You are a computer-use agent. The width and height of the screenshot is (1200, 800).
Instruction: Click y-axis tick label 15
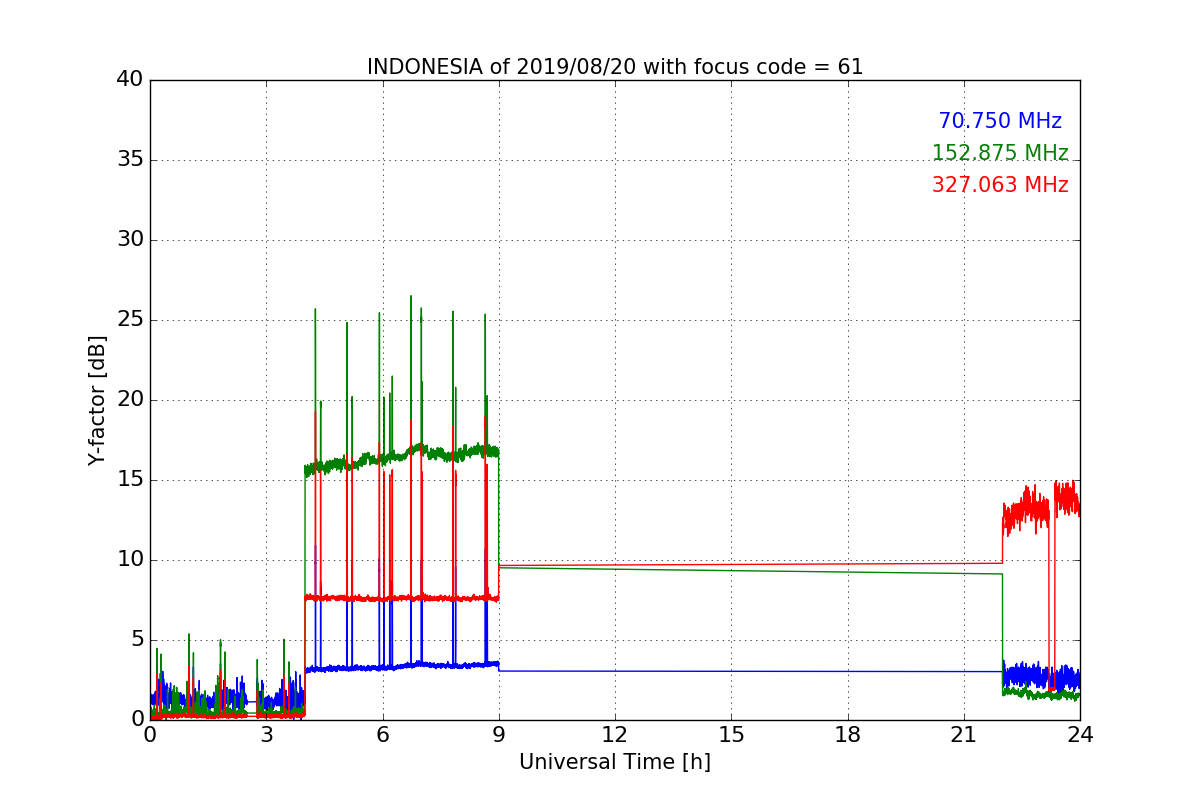[x=130, y=480]
